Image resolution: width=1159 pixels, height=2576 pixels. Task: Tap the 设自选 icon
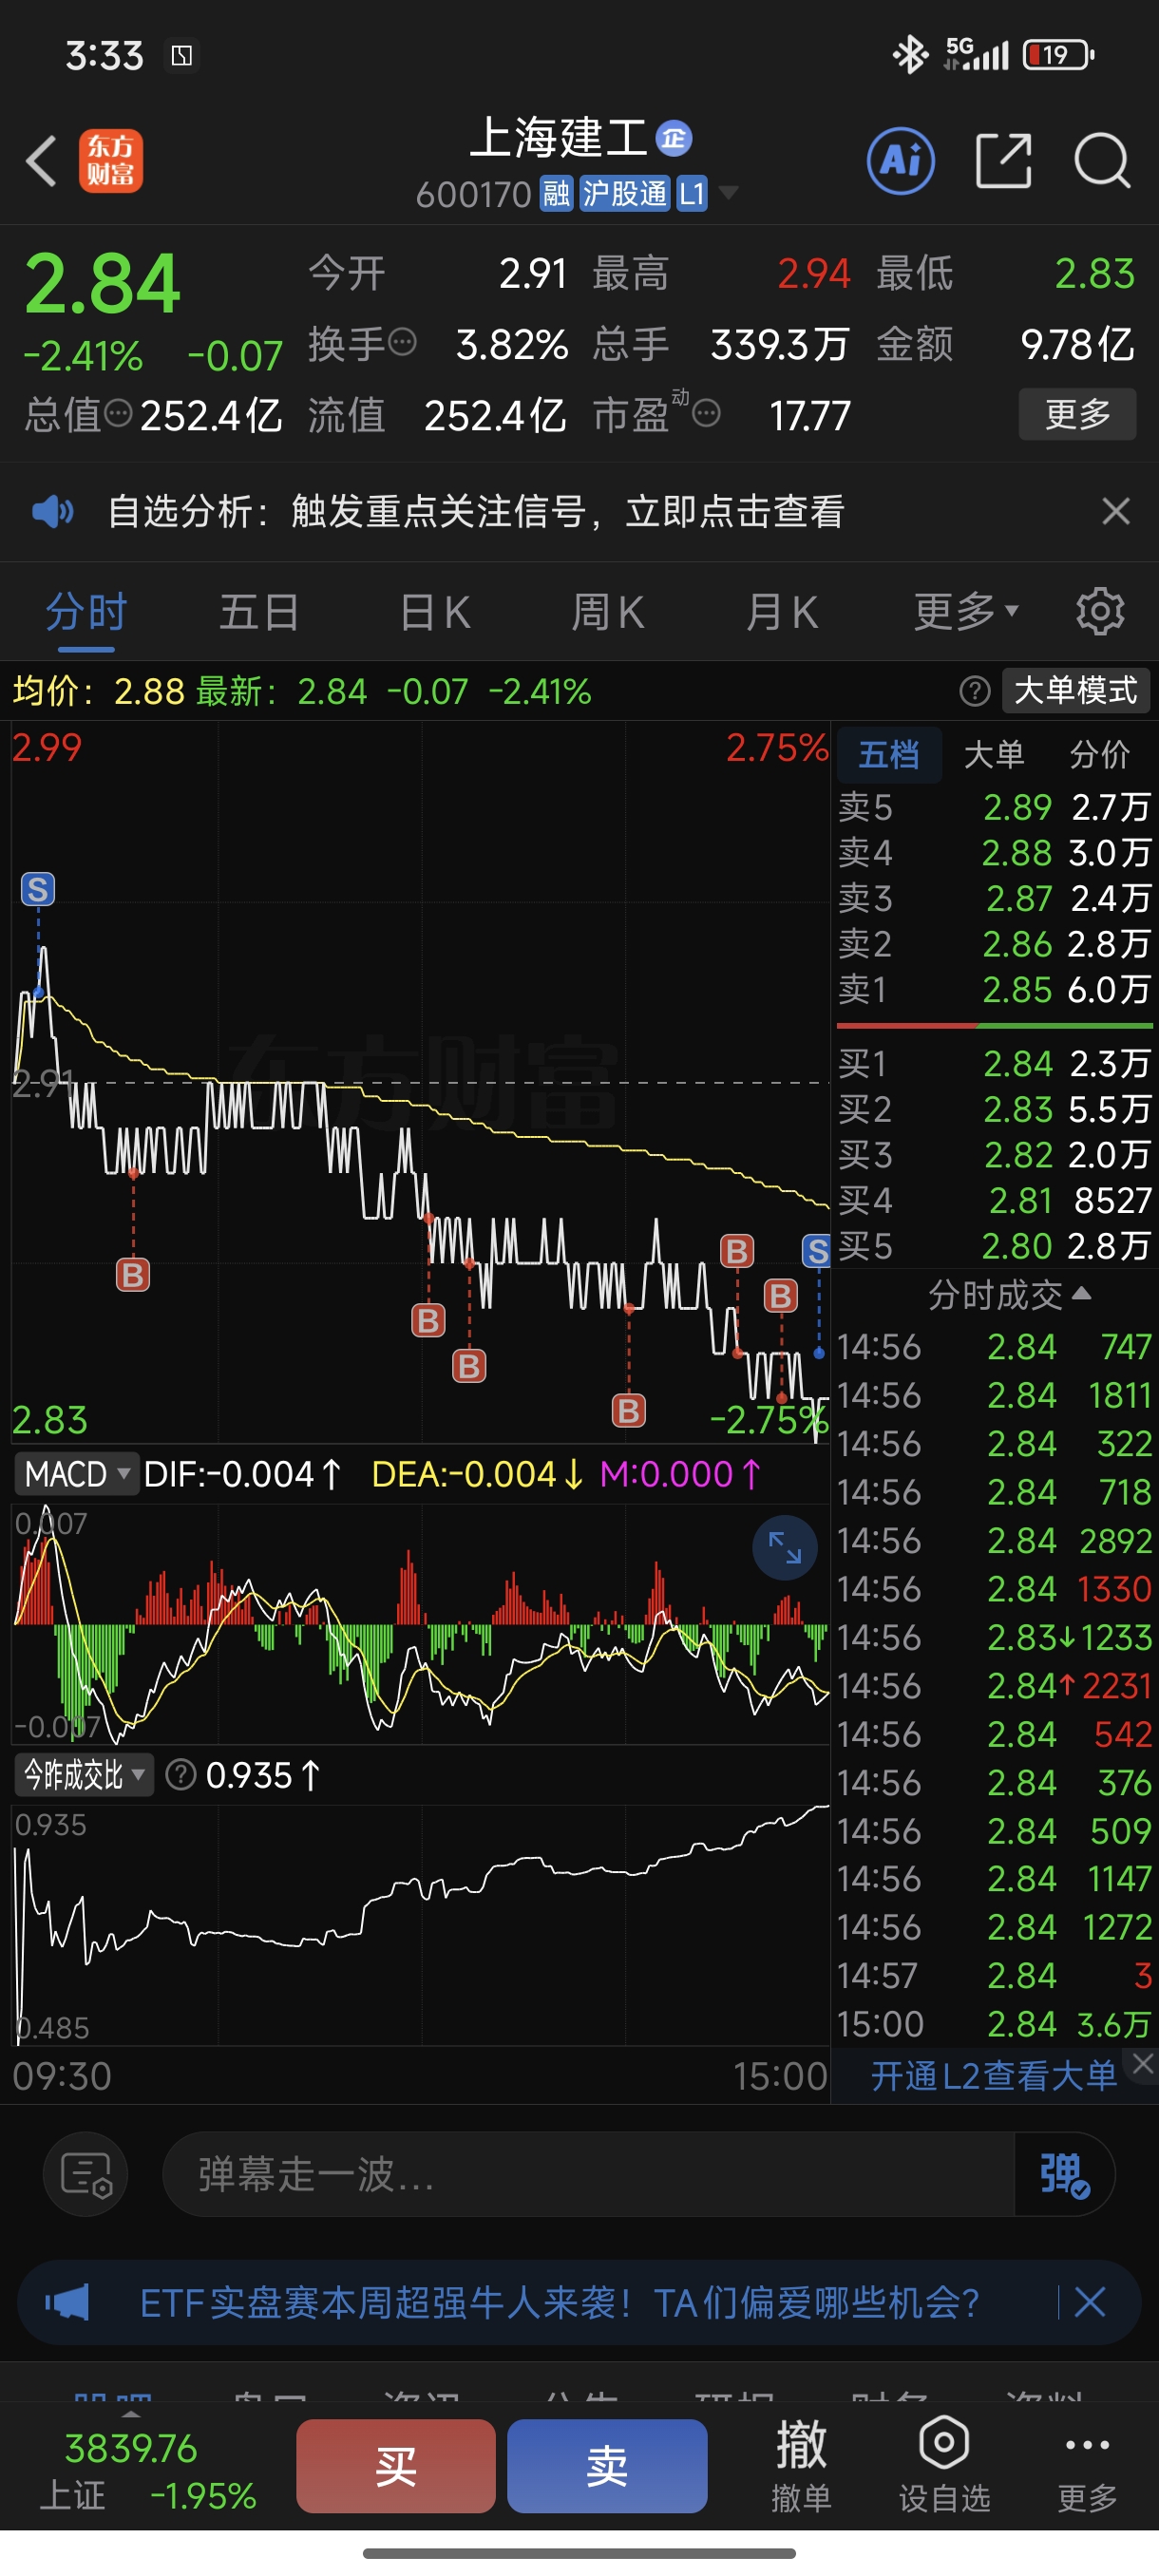[944, 2465]
